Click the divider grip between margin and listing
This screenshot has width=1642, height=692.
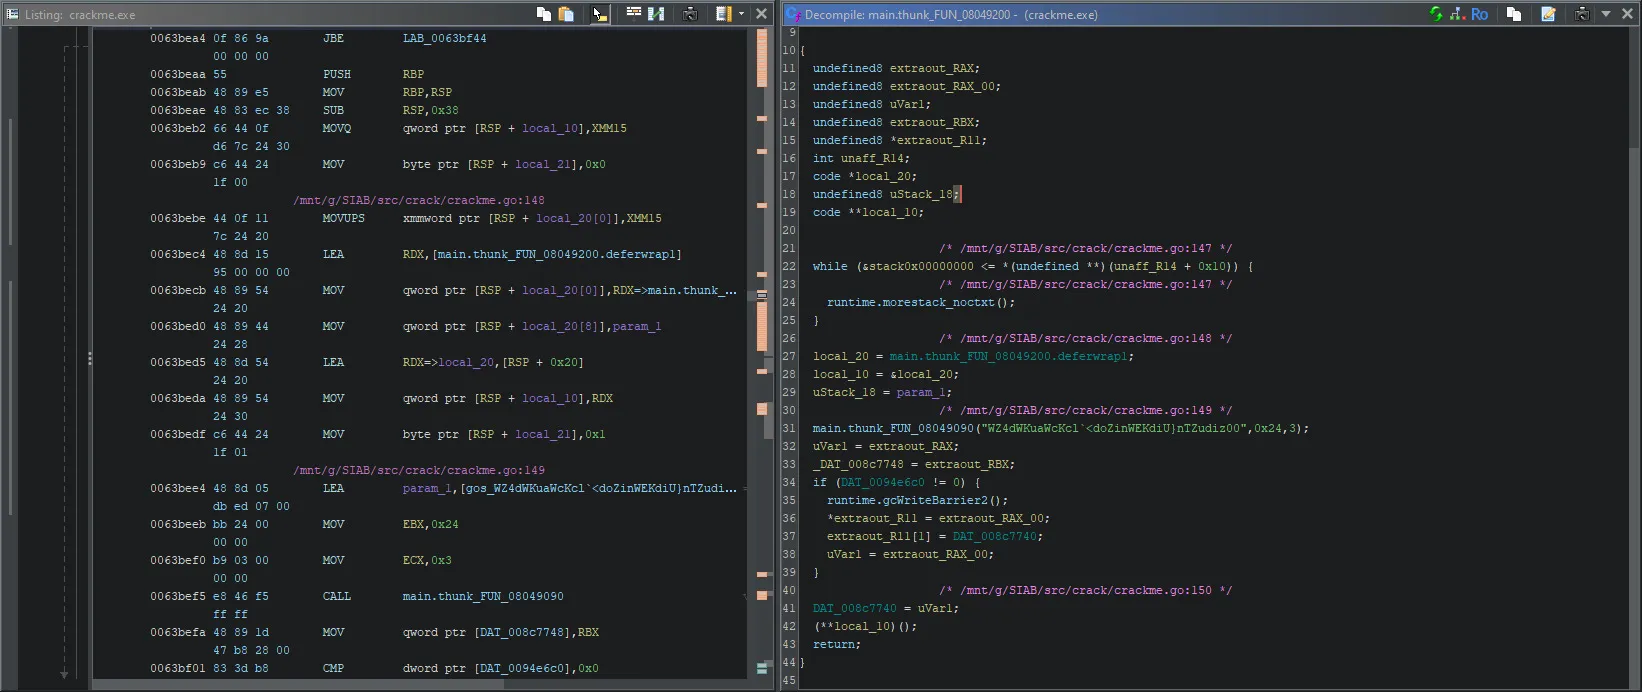[x=89, y=357]
